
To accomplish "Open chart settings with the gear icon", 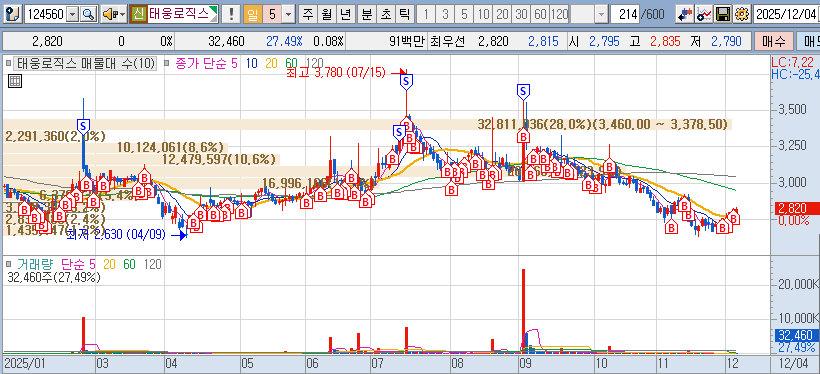I will 742,14.
